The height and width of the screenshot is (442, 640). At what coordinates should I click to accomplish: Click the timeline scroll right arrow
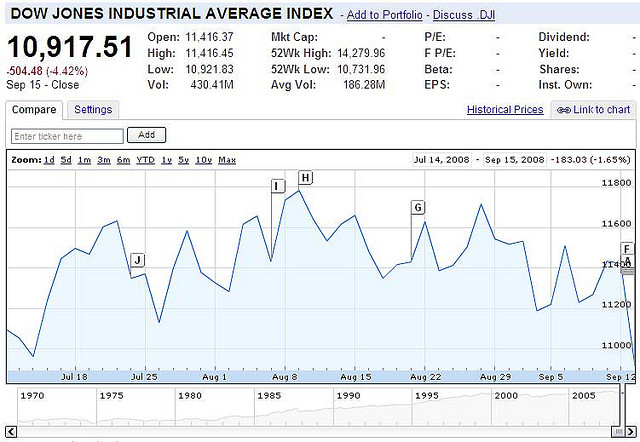click(x=631, y=431)
